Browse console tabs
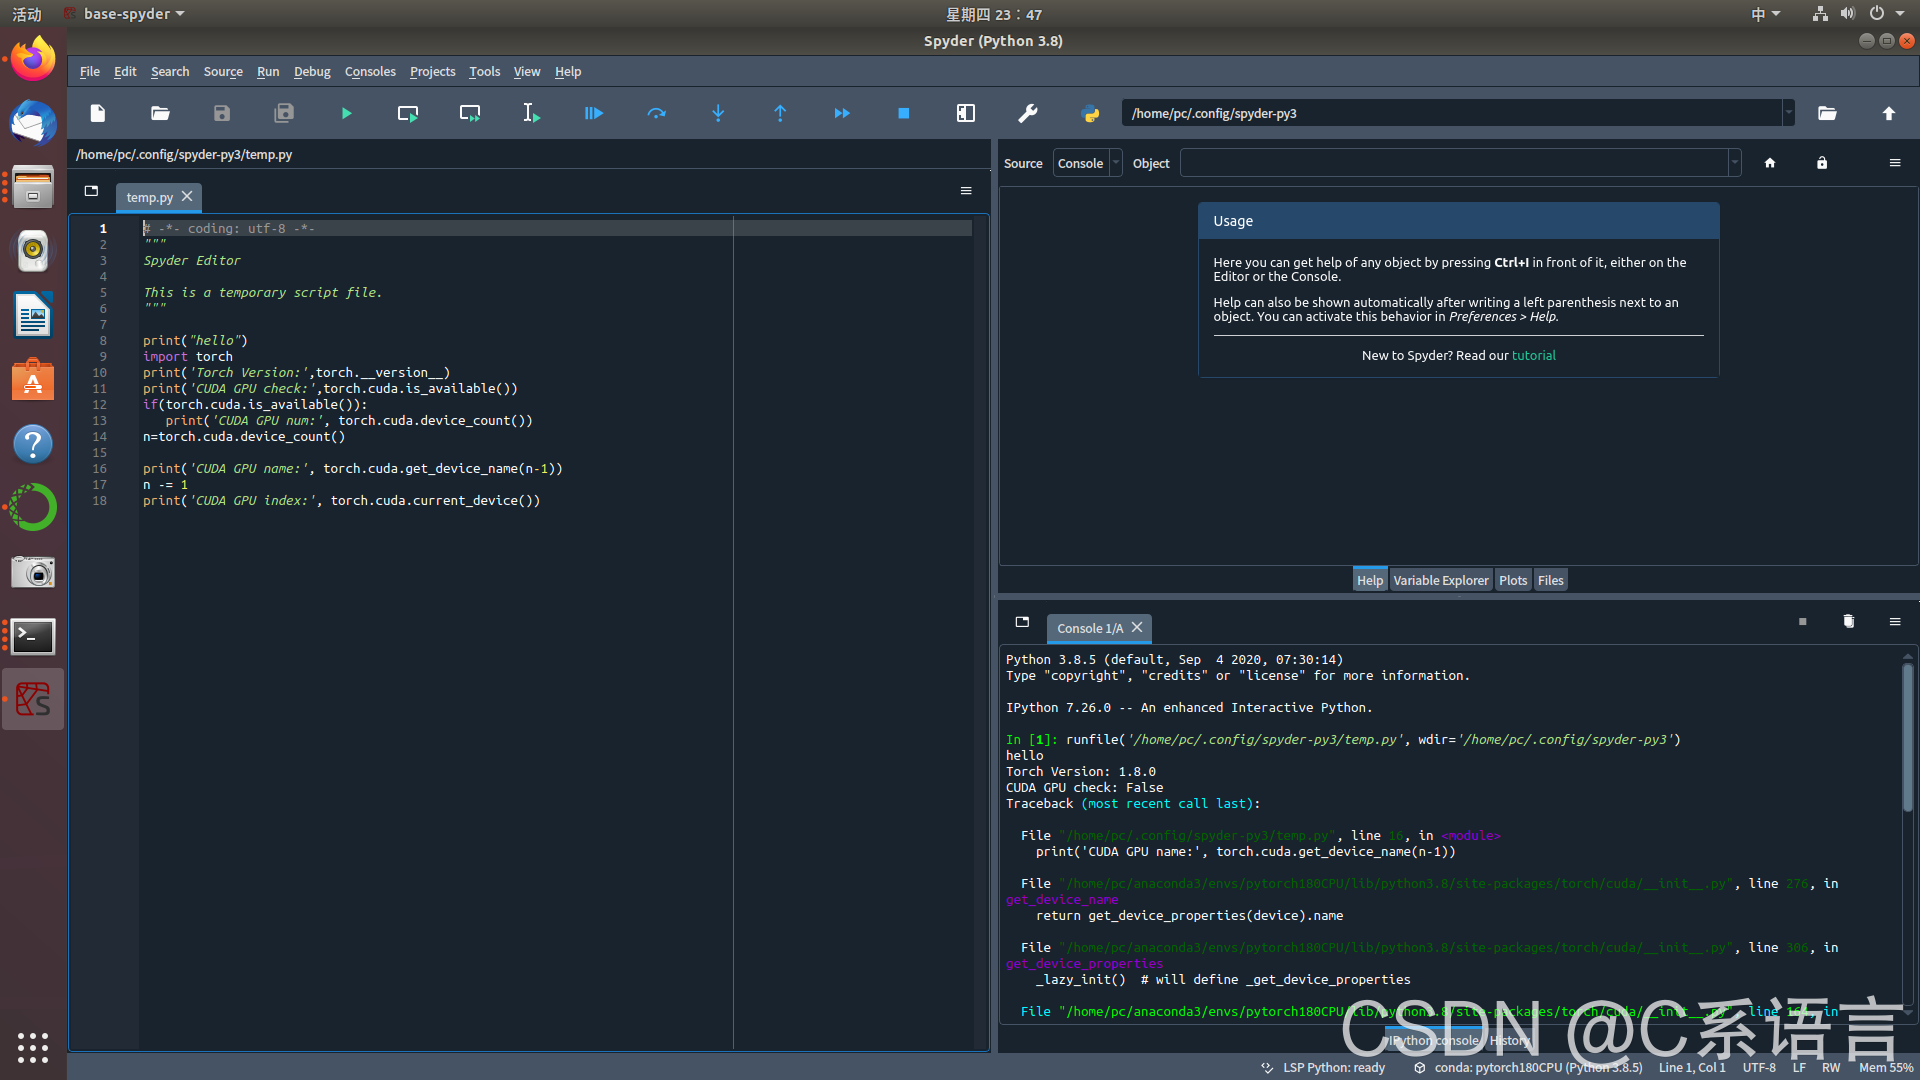Image resolution: width=1920 pixels, height=1080 pixels. pos(1022,622)
